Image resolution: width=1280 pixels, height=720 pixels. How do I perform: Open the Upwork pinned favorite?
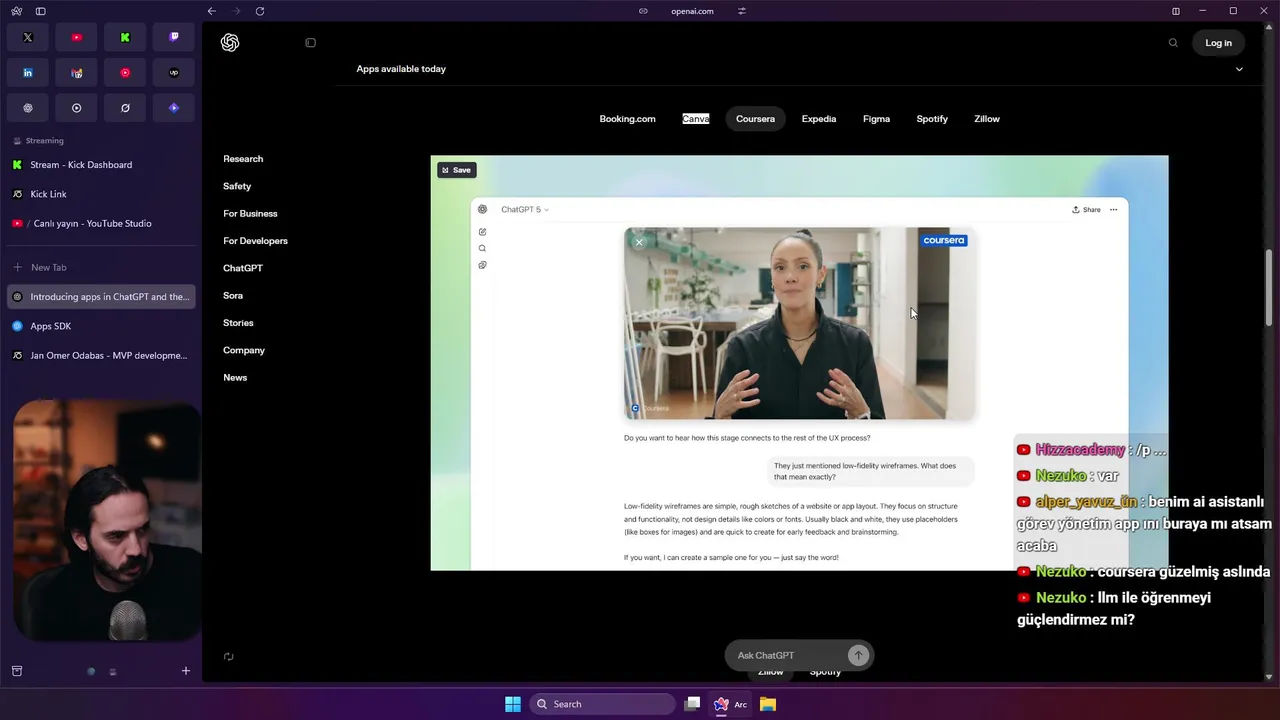(174, 72)
